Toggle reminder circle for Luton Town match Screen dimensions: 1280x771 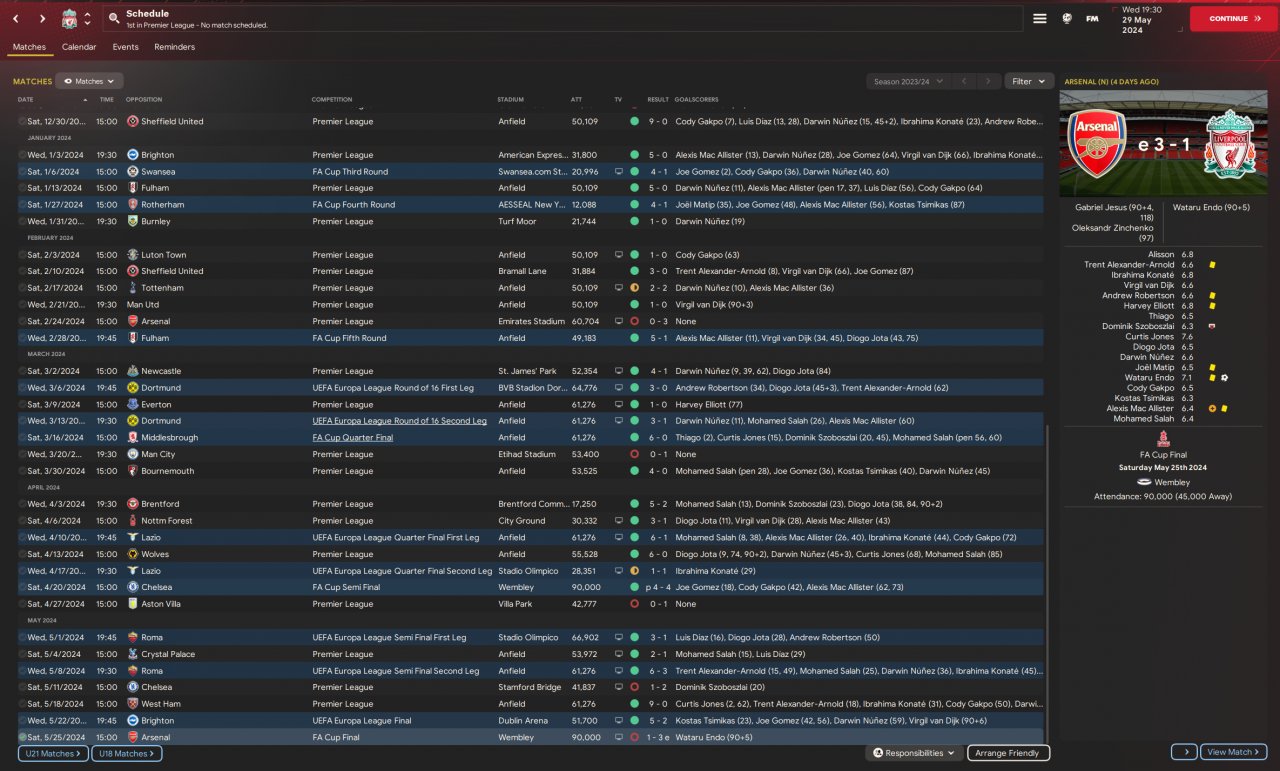[22, 255]
